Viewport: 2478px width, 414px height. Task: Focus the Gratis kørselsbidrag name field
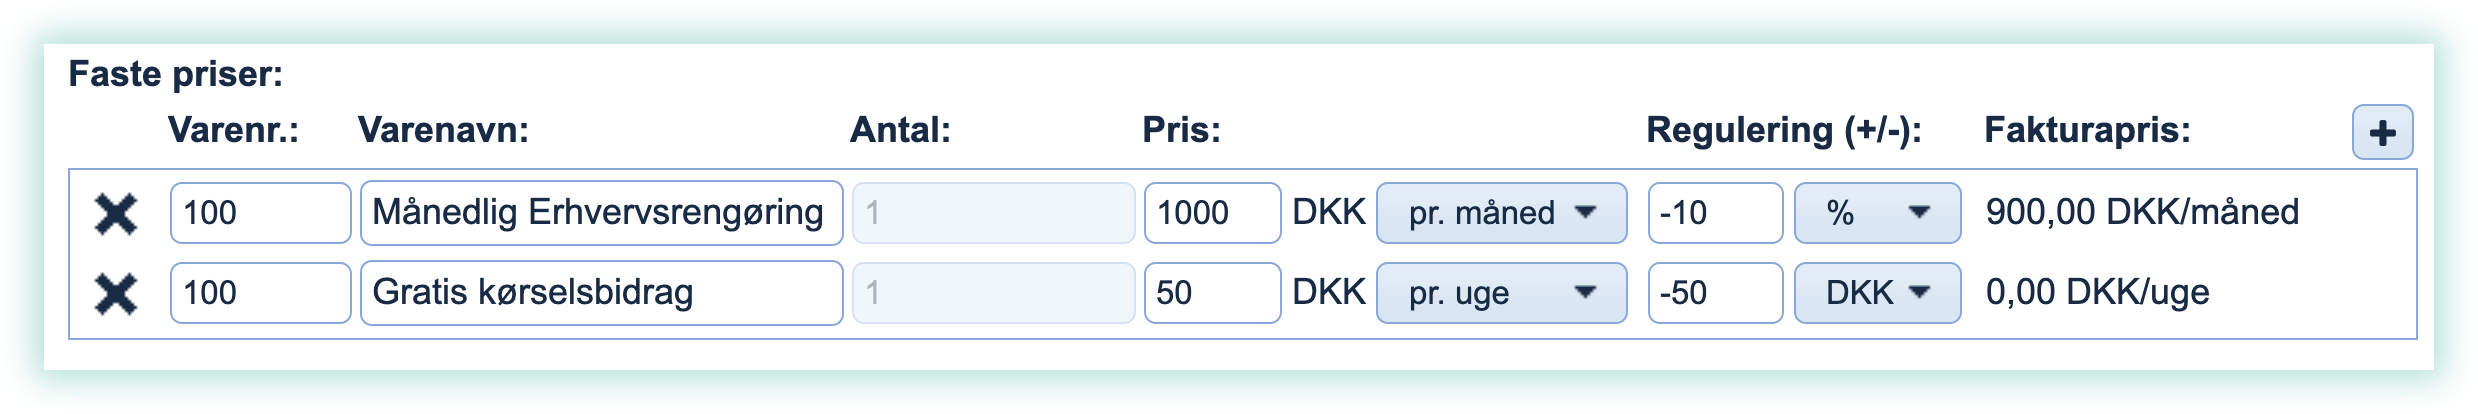click(601, 293)
